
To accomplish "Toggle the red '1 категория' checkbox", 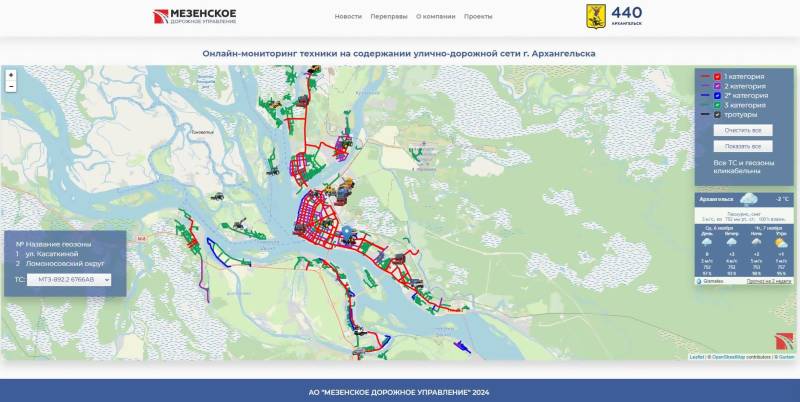I will click(717, 76).
